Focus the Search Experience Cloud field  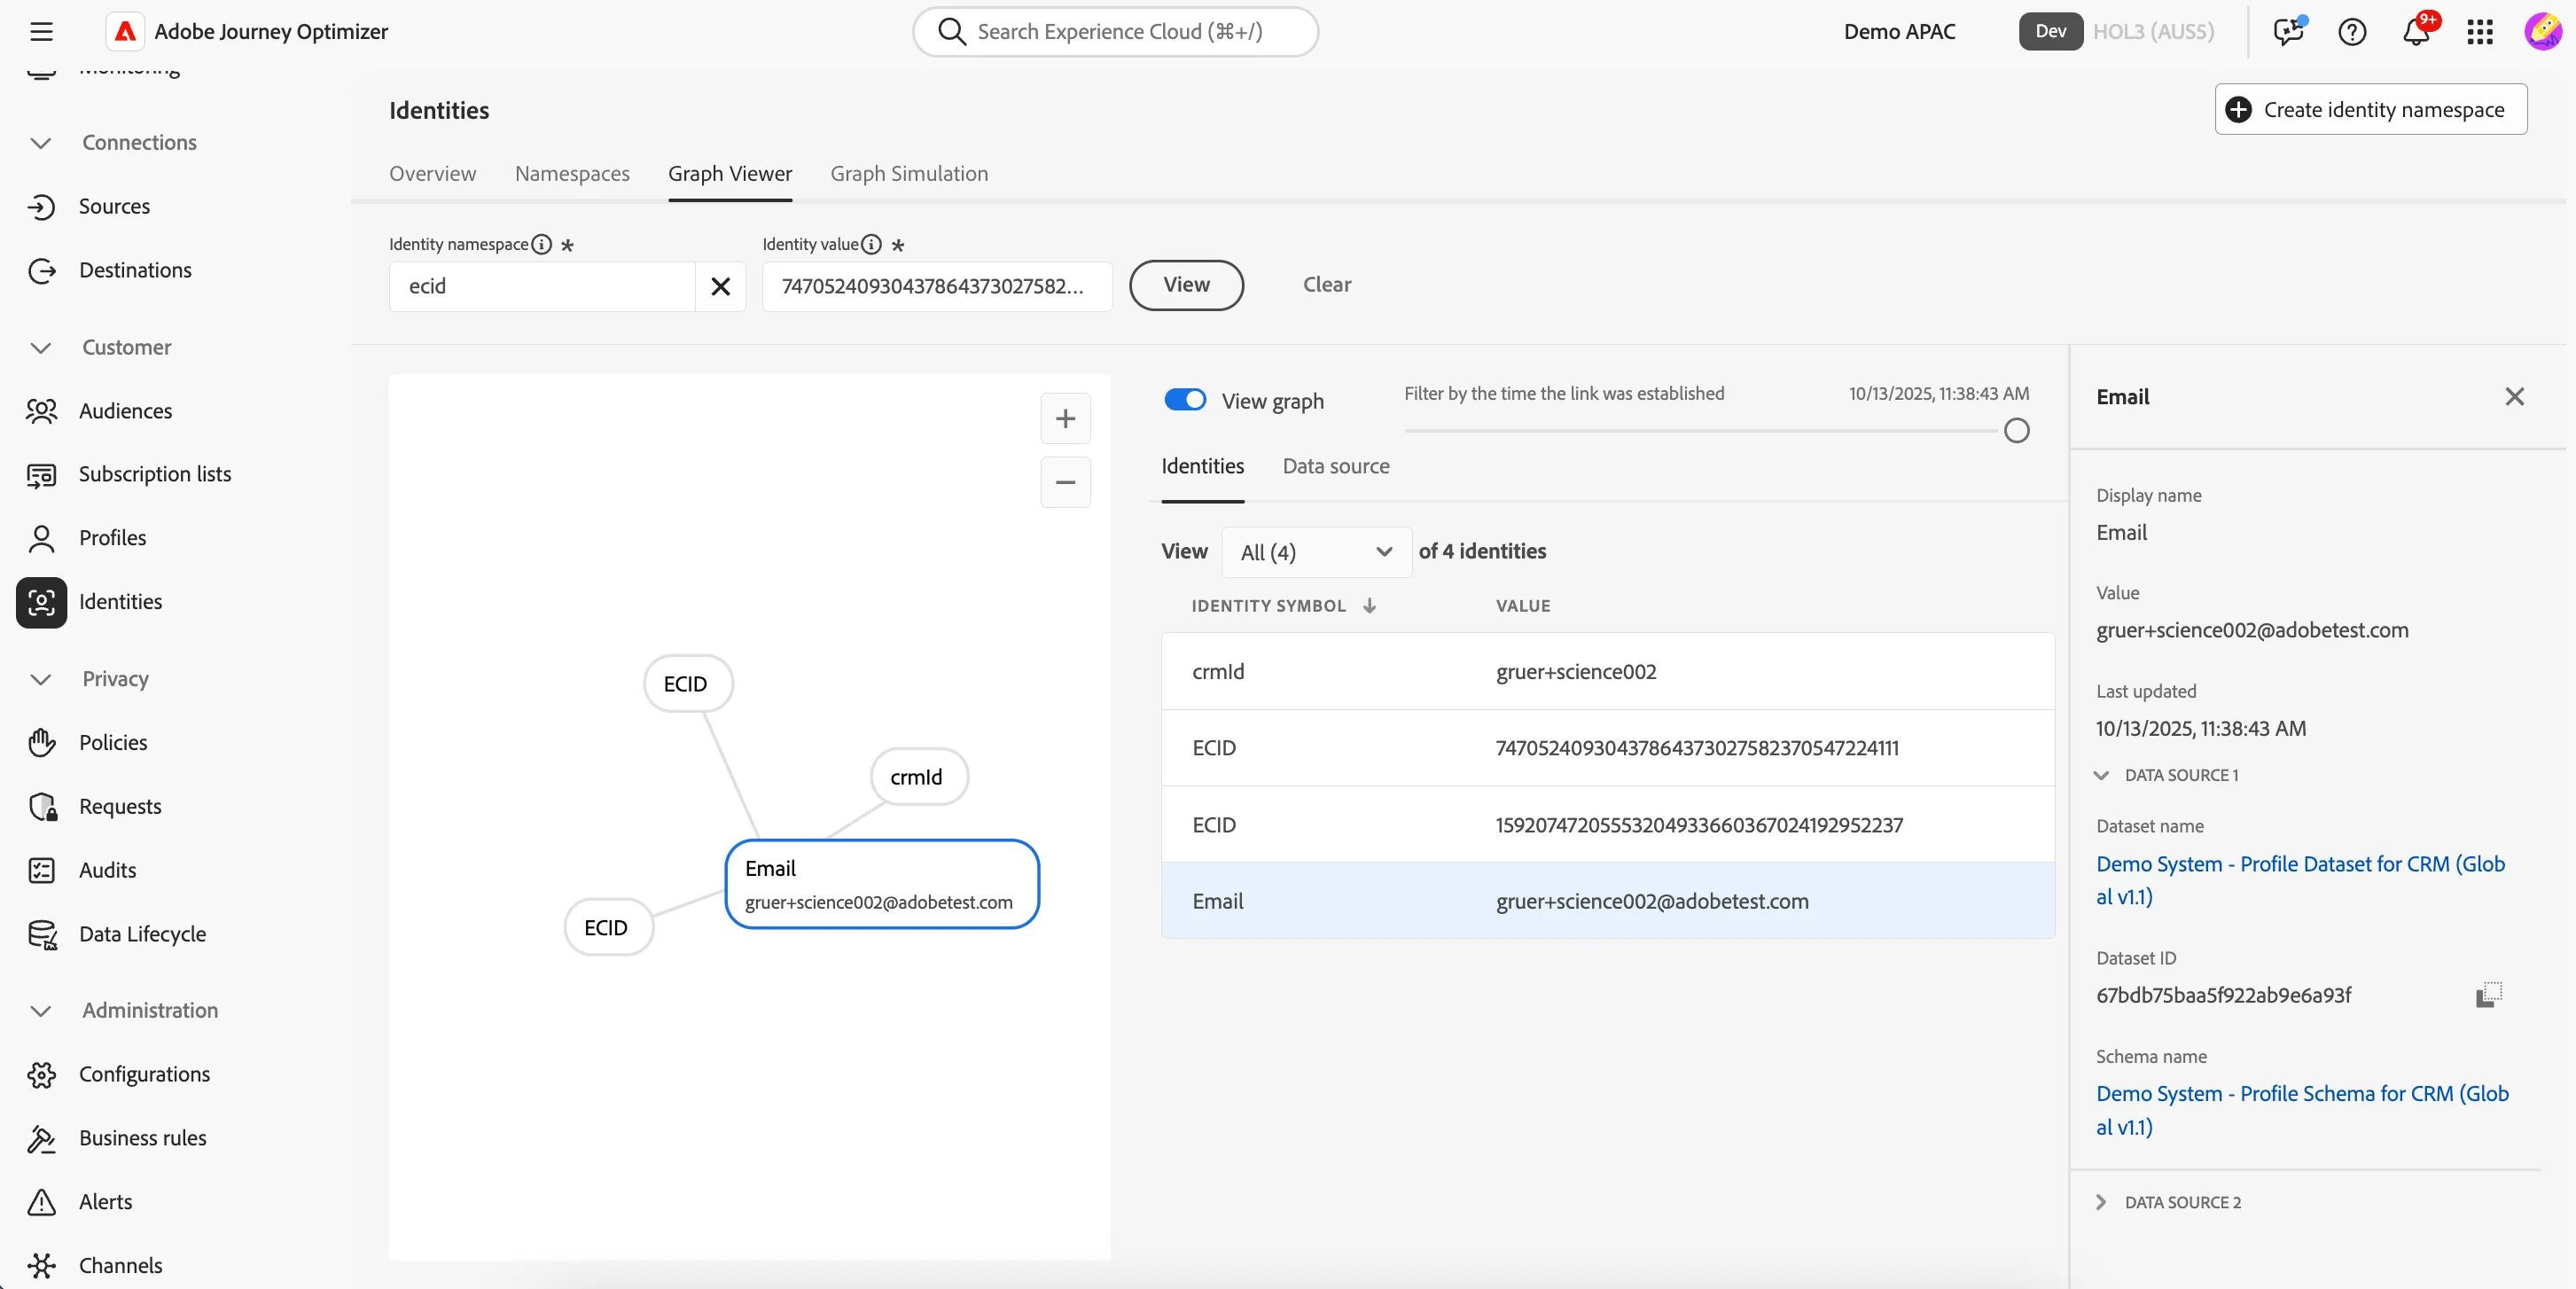[1115, 32]
